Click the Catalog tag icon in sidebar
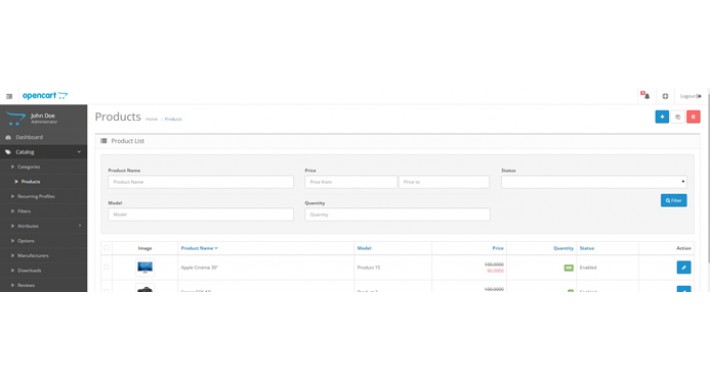 pos(8,152)
